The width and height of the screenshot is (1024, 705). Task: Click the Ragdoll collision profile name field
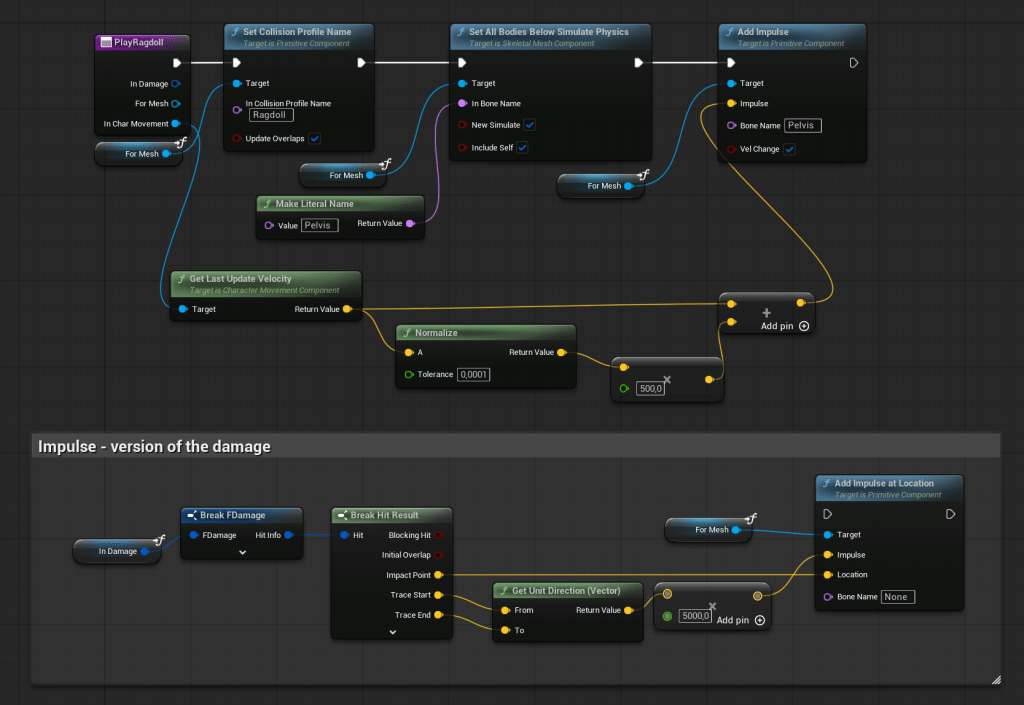[x=270, y=115]
